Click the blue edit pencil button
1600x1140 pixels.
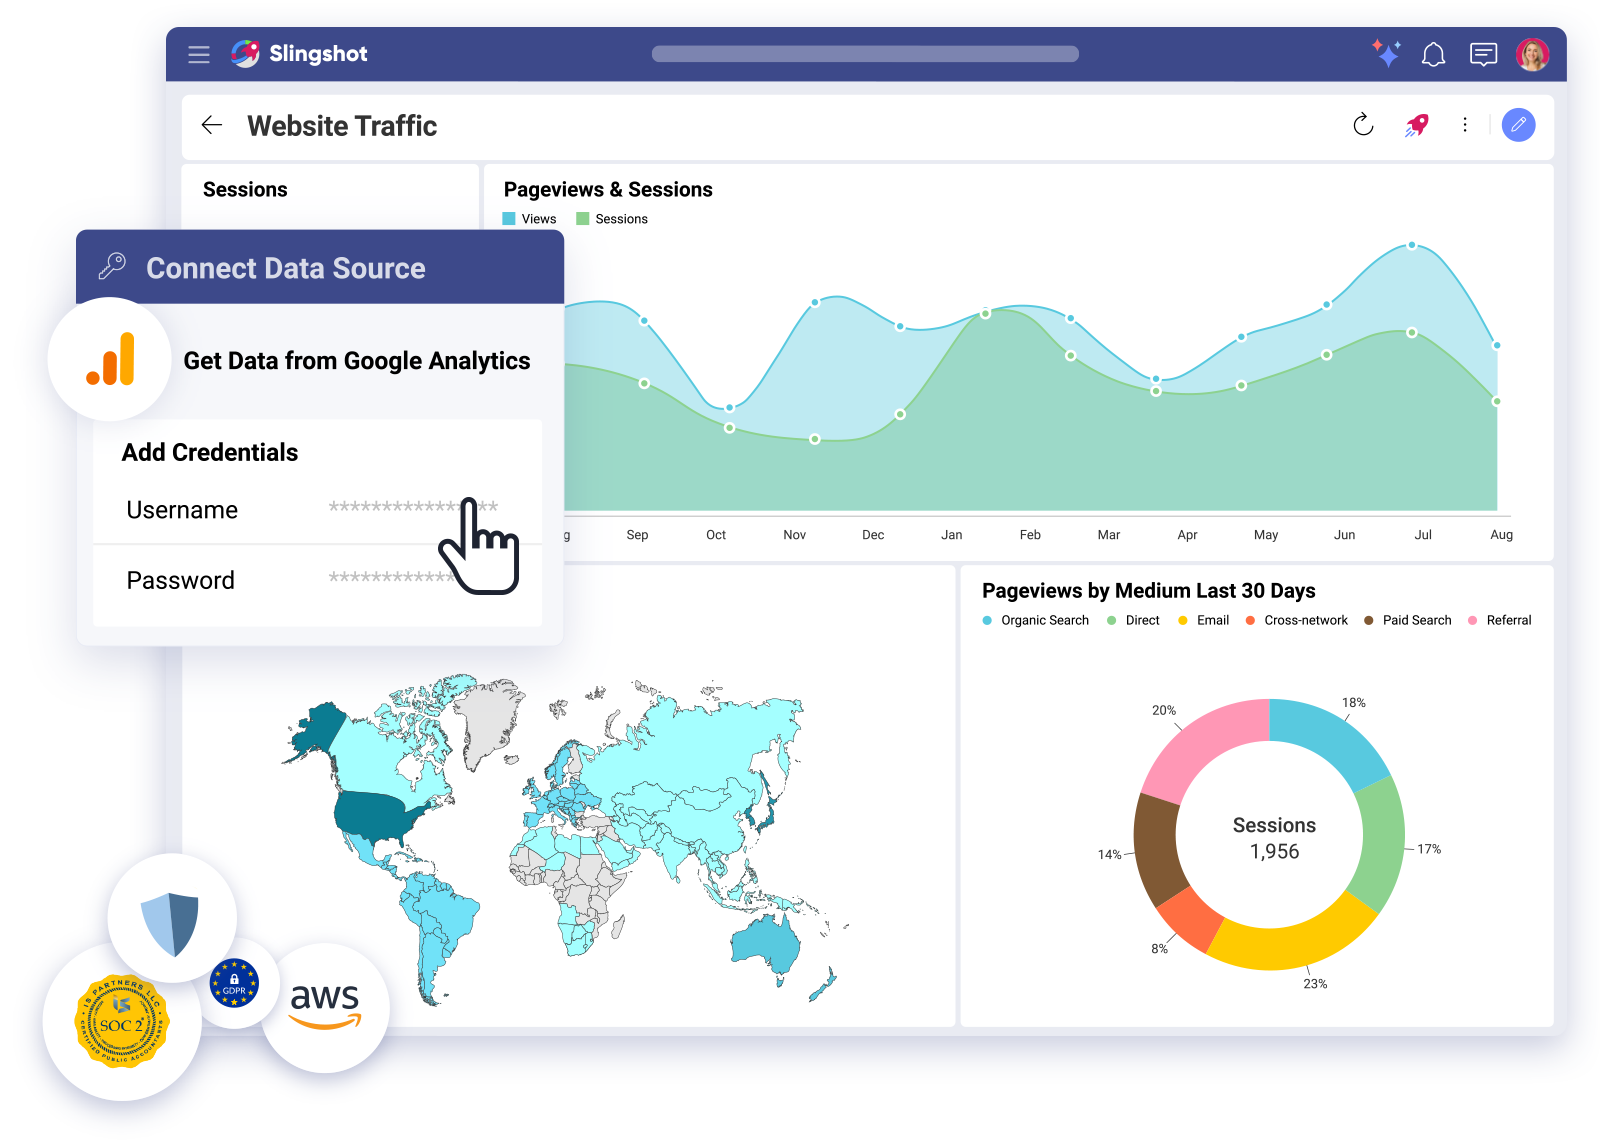click(1518, 125)
